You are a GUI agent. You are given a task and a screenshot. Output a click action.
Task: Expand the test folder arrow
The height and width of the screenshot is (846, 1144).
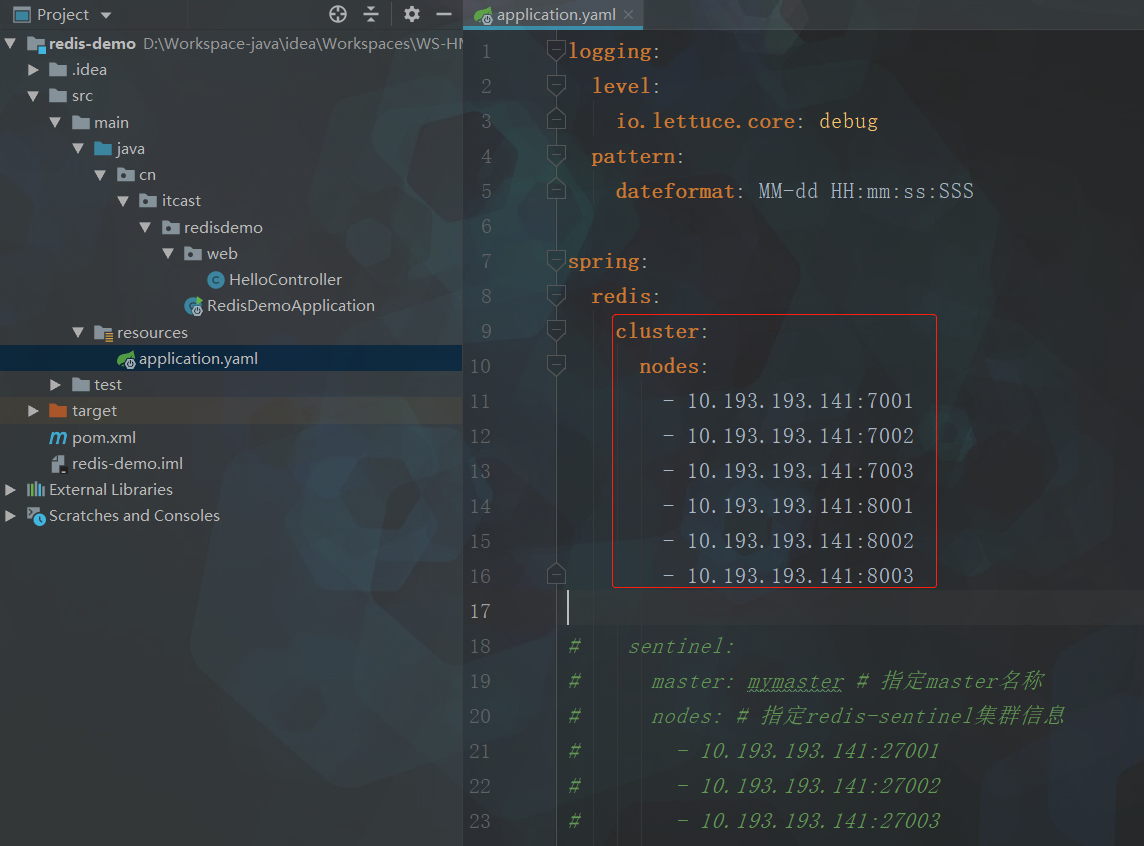pos(55,385)
